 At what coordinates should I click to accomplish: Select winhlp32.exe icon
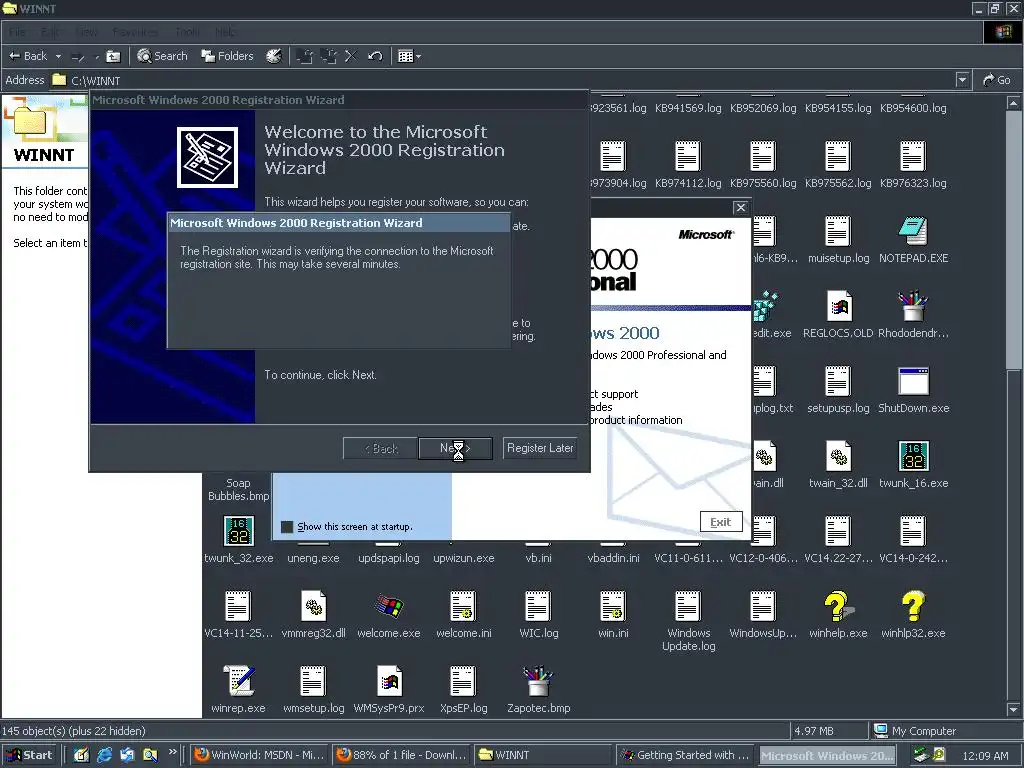click(913, 607)
